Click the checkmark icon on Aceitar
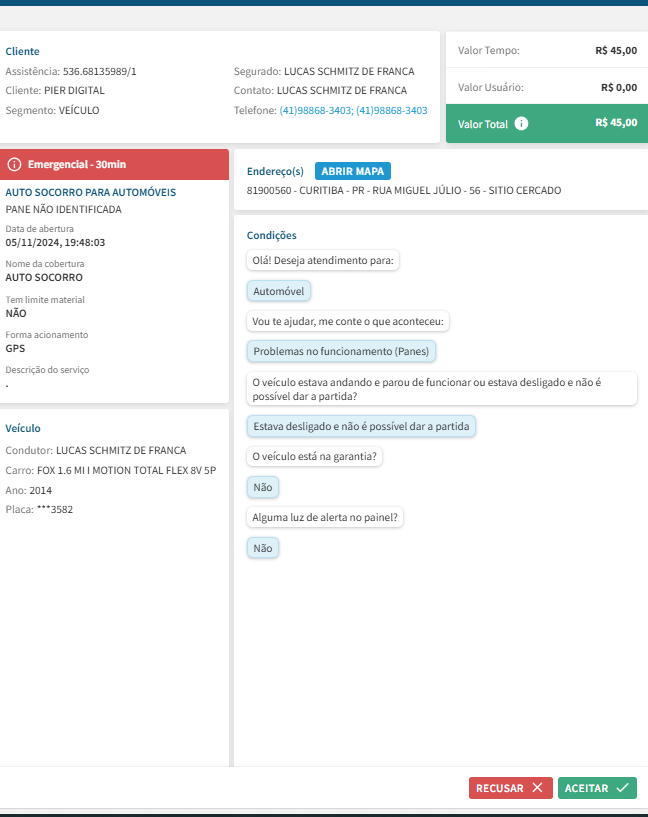 click(622, 787)
